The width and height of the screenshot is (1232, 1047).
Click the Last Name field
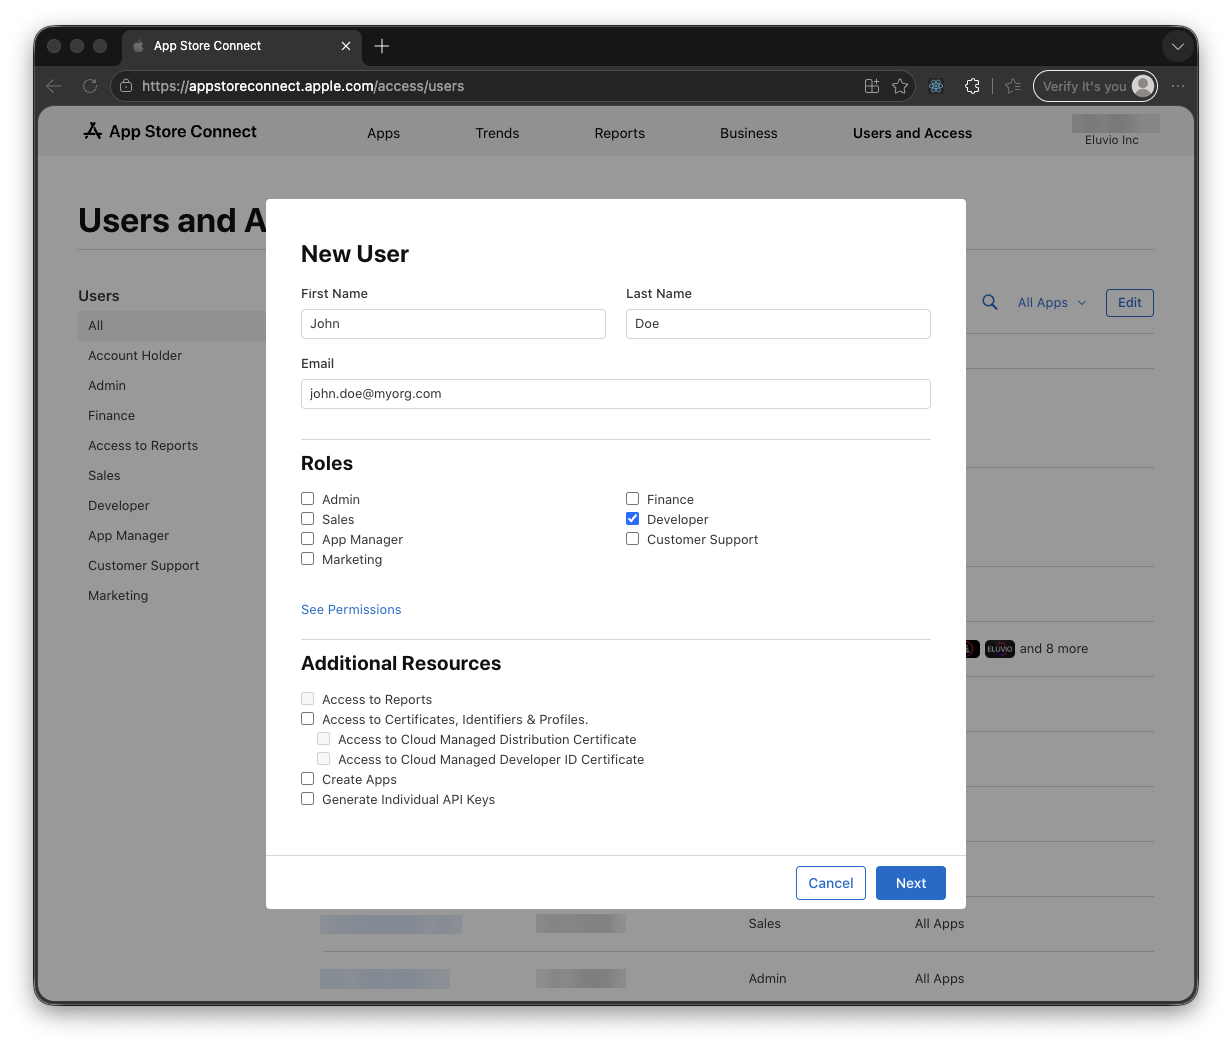point(778,324)
